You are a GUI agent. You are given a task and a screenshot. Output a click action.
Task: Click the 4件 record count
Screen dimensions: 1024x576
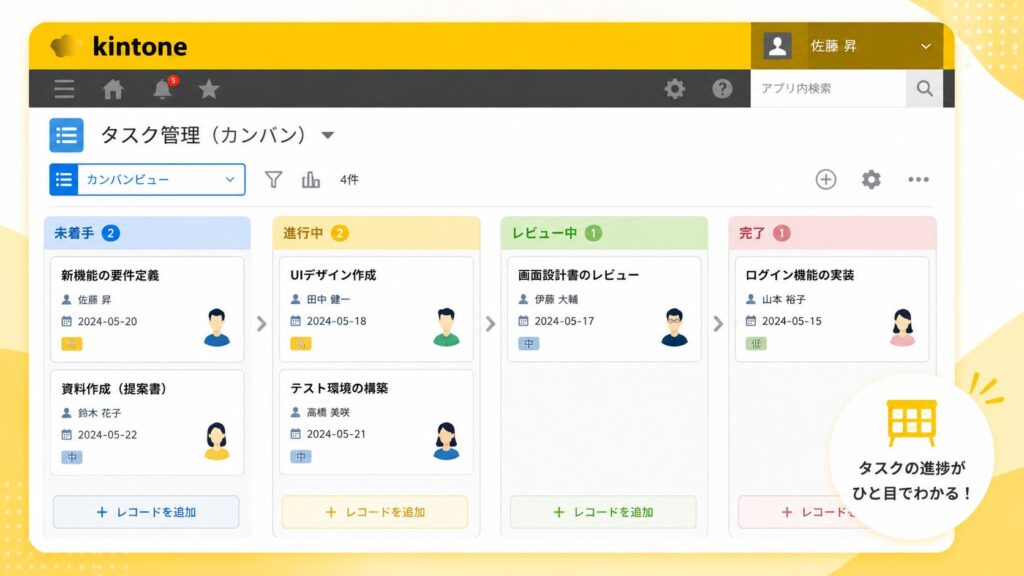tap(349, 180)
